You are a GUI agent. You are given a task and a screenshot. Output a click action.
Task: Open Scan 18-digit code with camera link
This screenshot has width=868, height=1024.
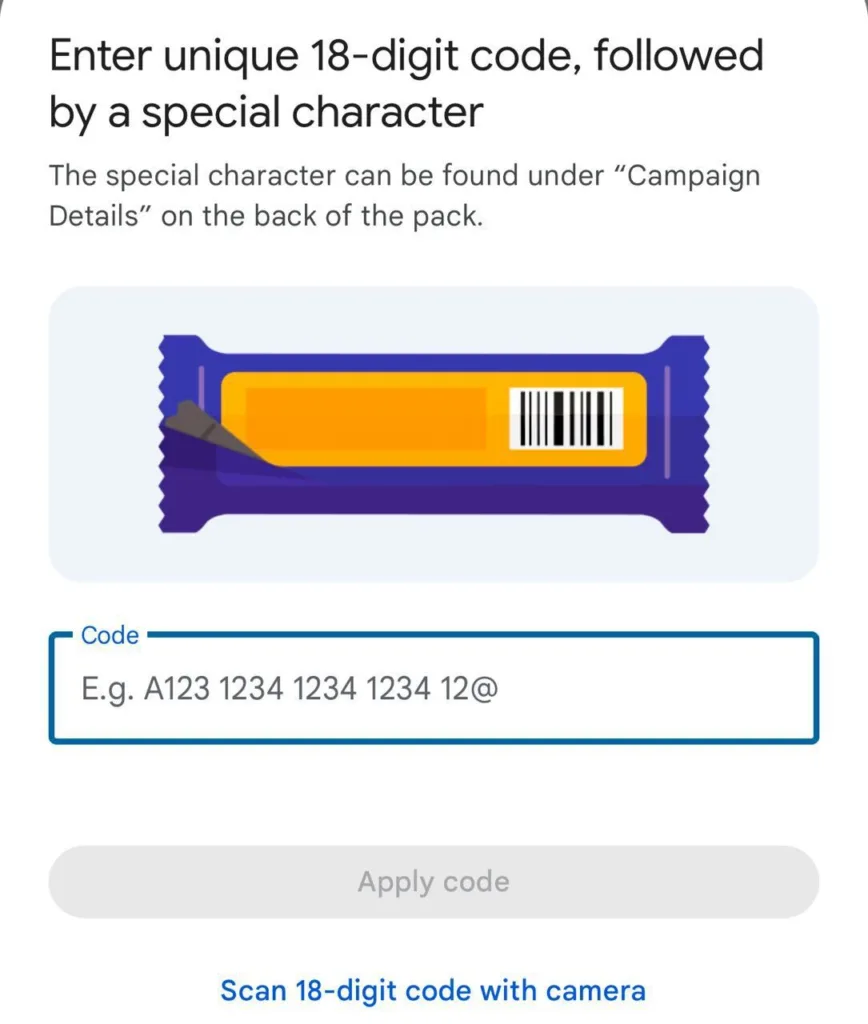point(433,991)
